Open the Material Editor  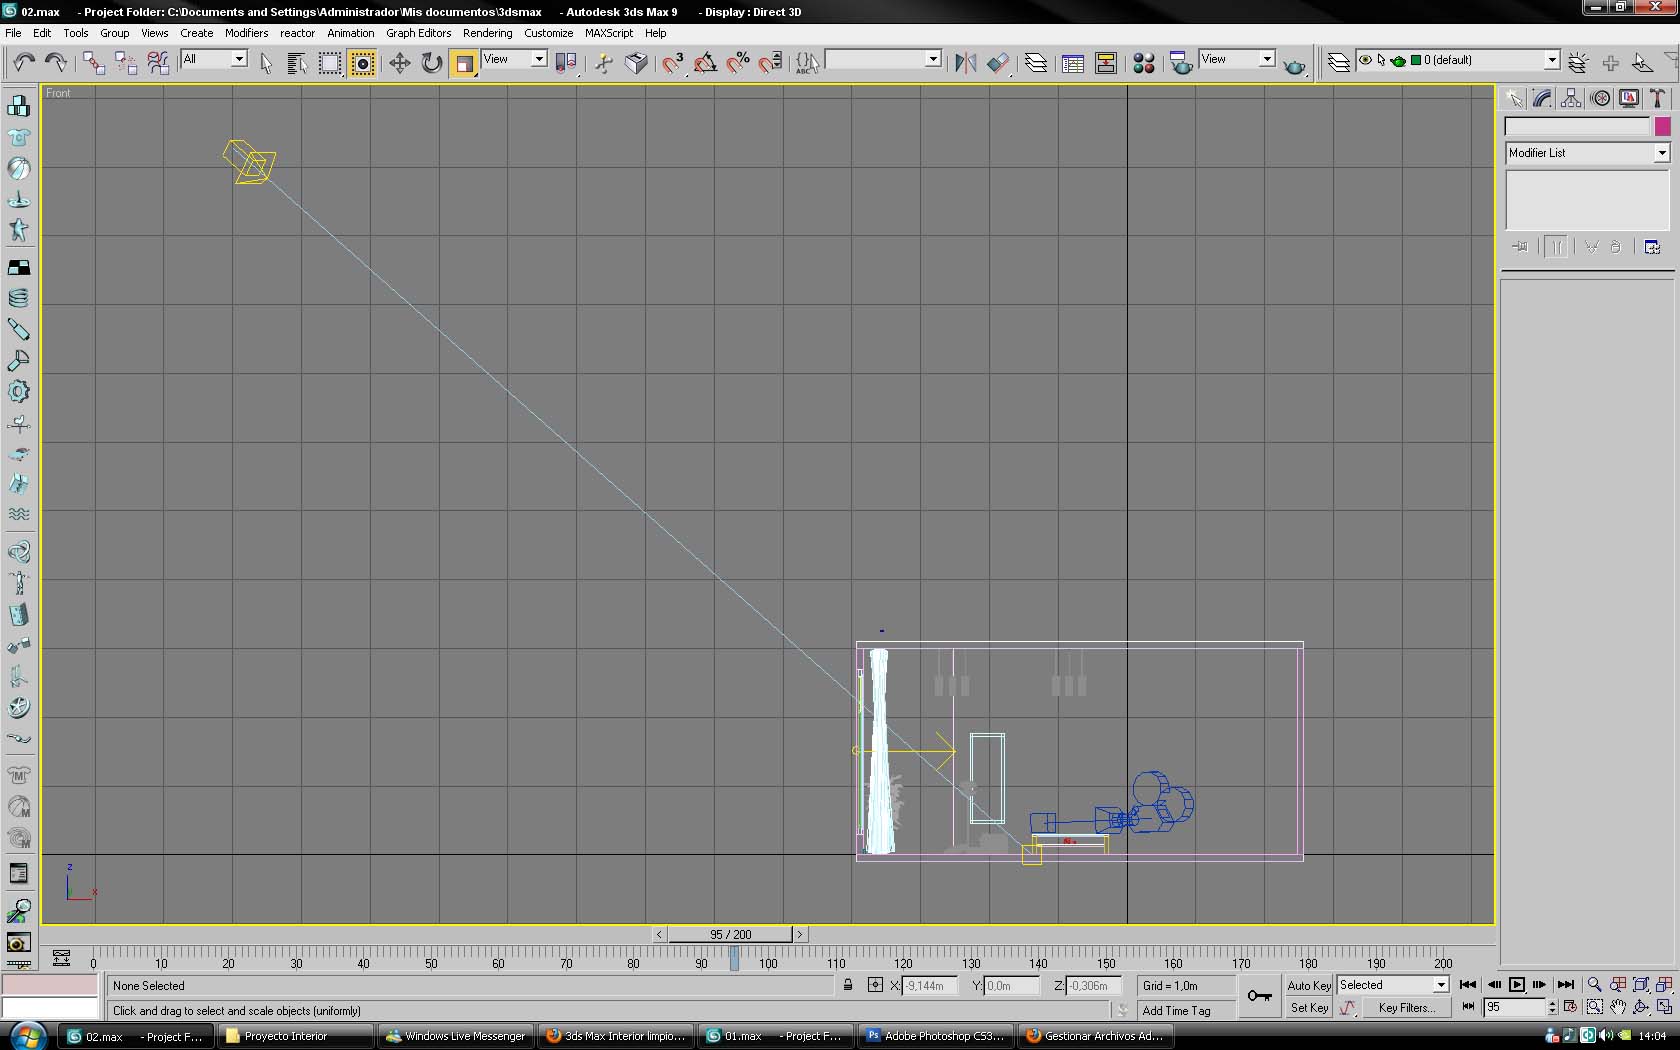1144,63
